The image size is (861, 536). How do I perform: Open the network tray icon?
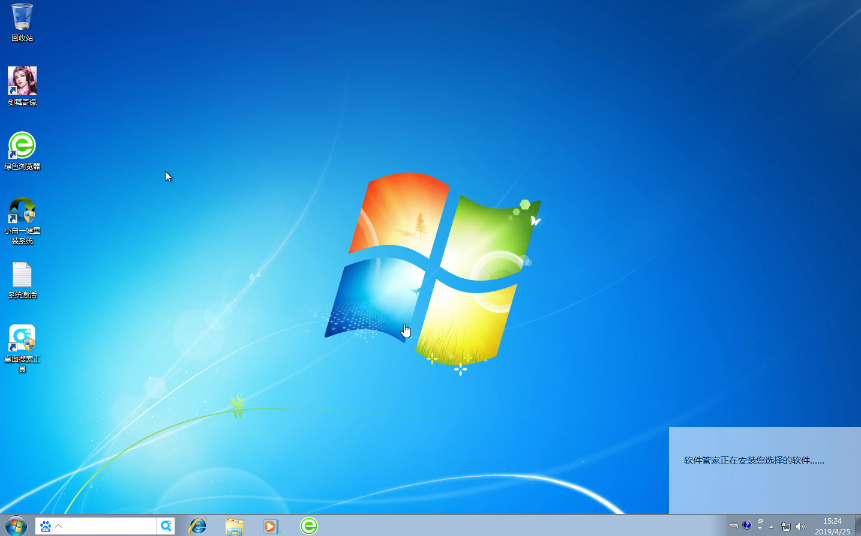coord(786,526)
